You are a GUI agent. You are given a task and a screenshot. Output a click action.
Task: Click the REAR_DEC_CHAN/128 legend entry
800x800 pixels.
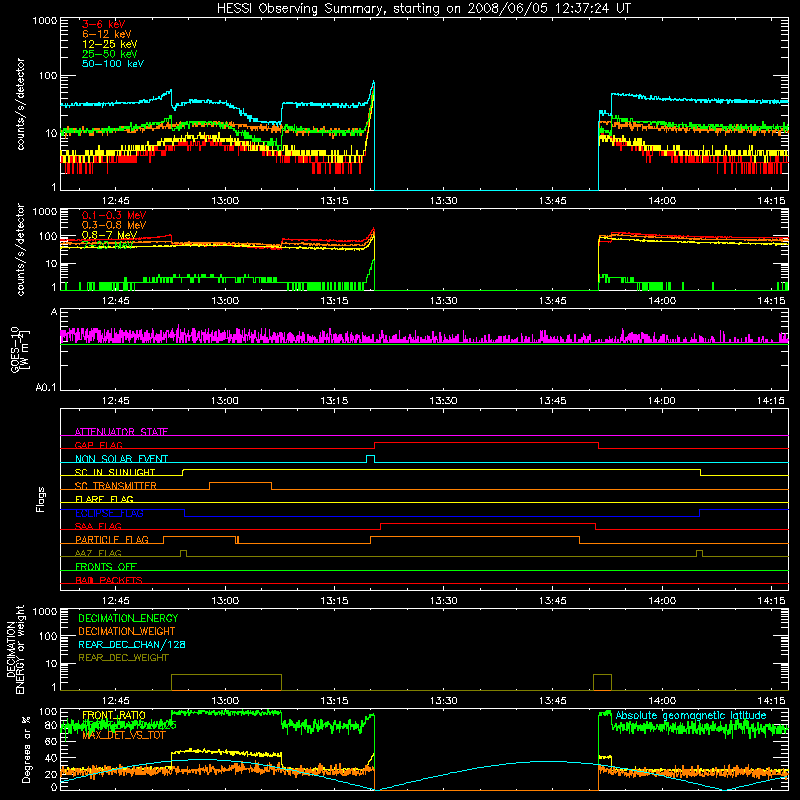(132, 644)
